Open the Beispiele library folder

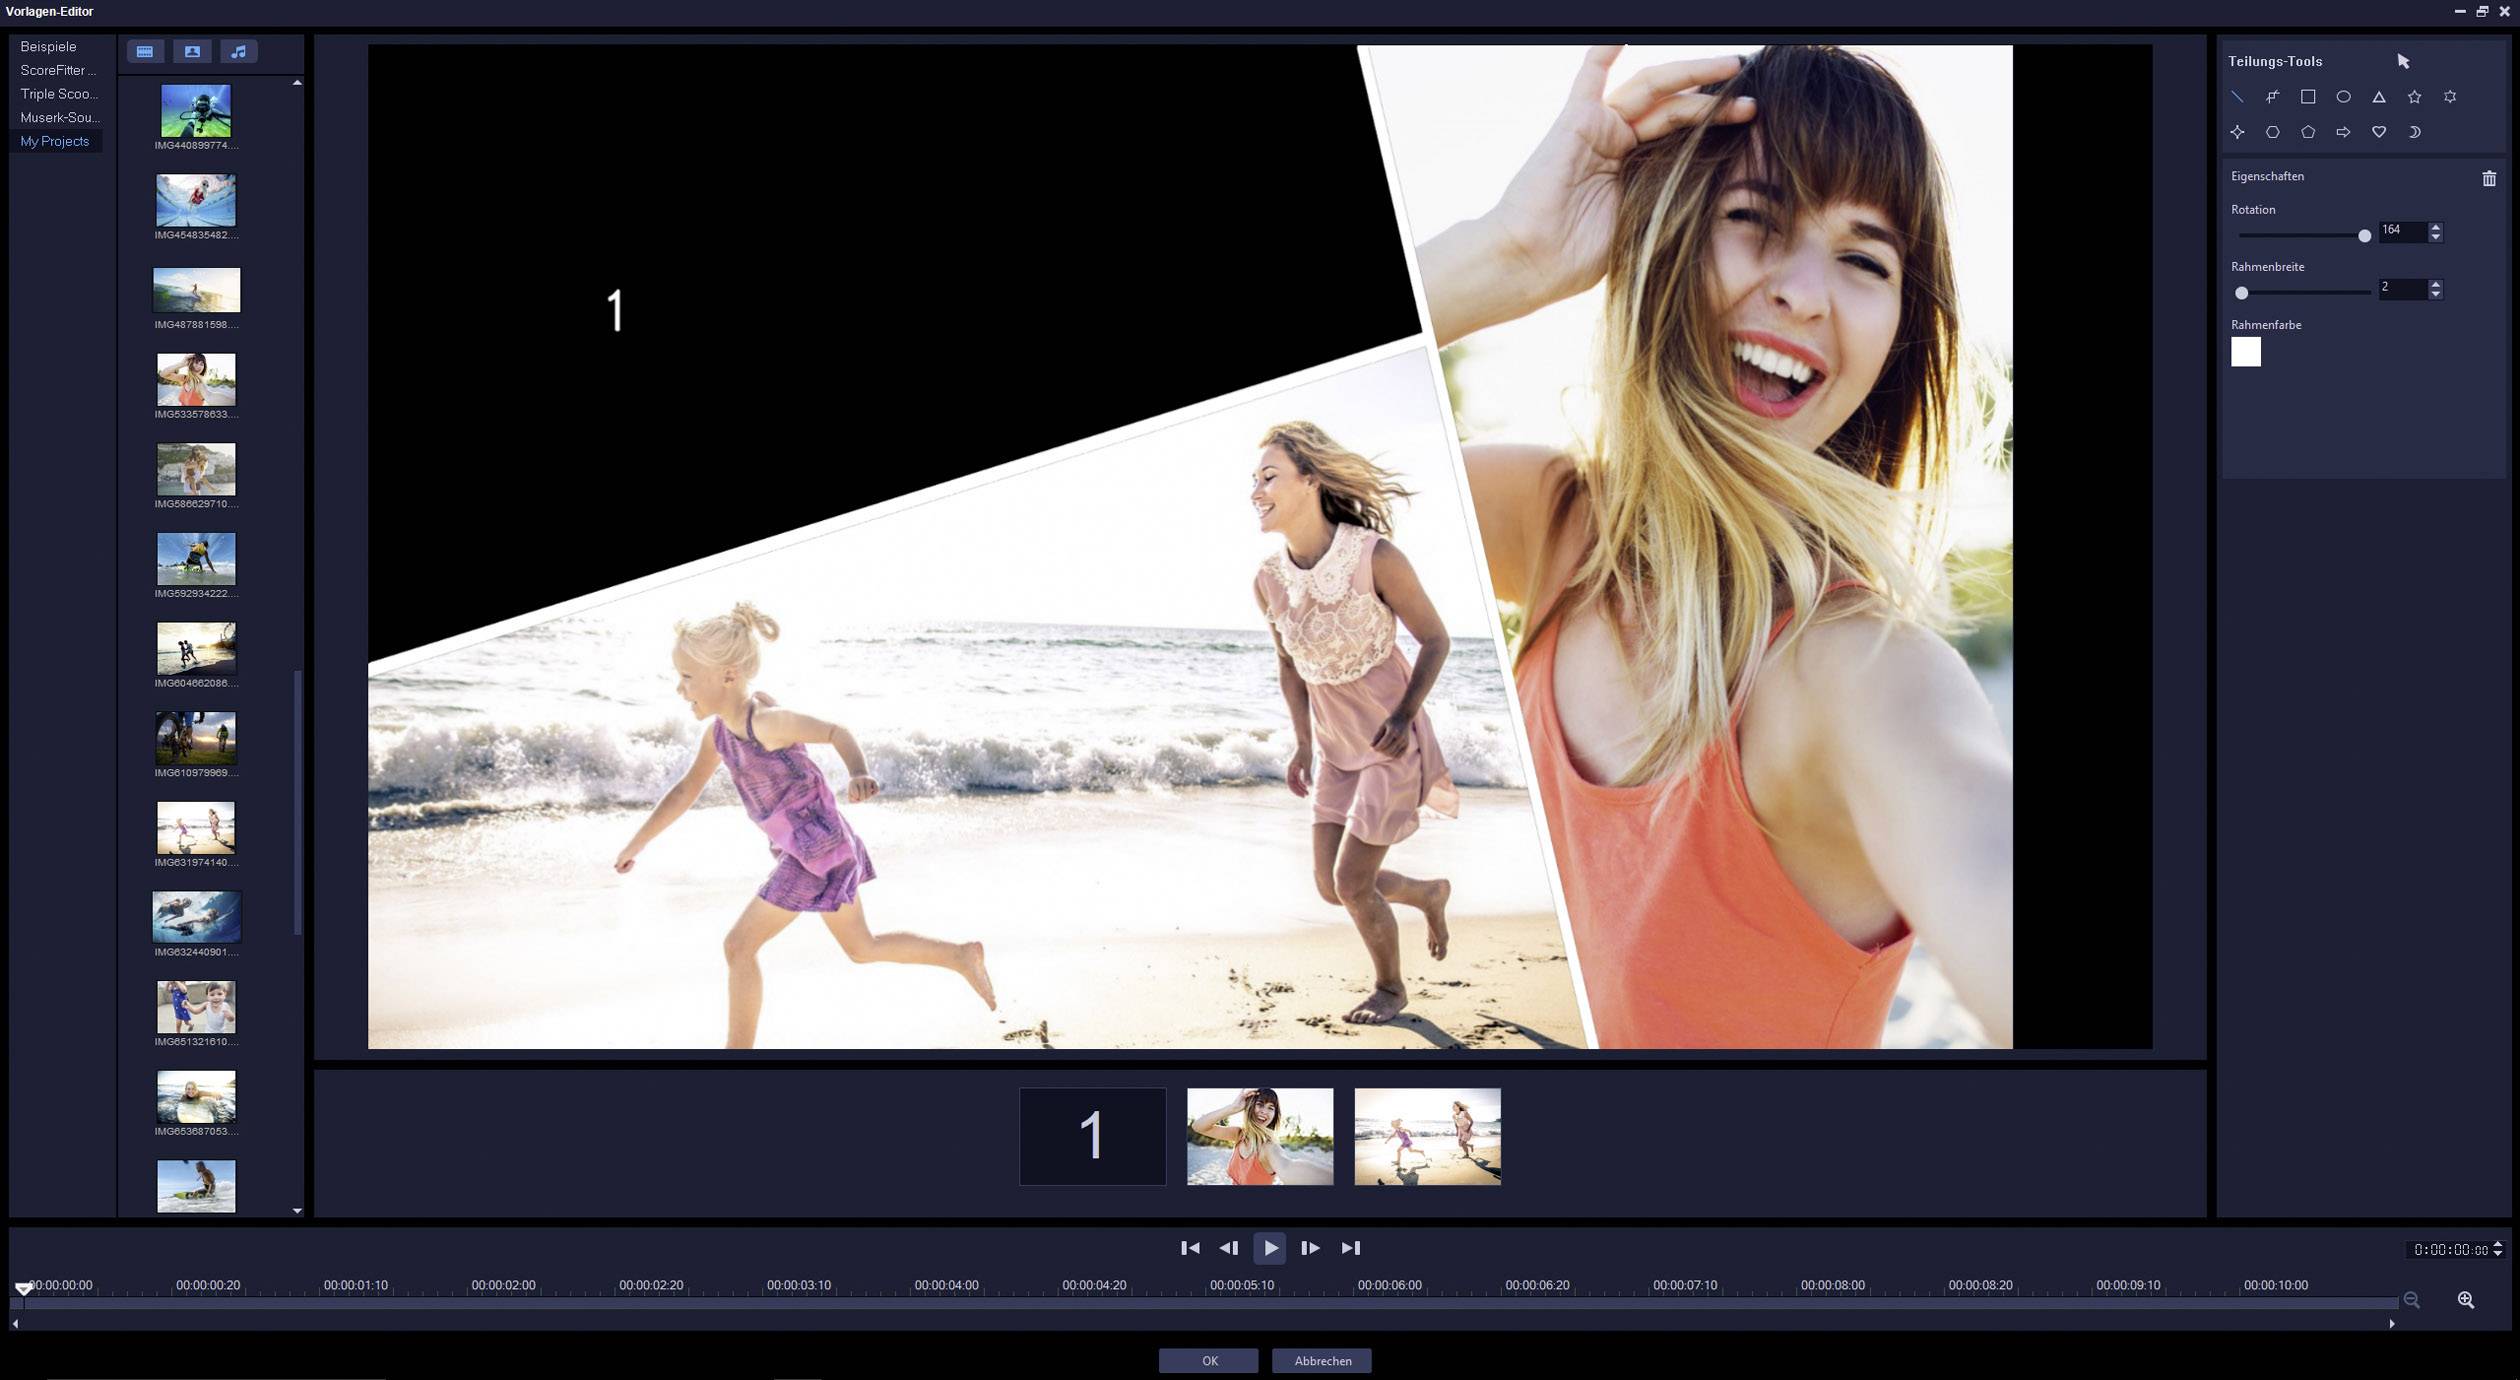(x=48, y=47)
